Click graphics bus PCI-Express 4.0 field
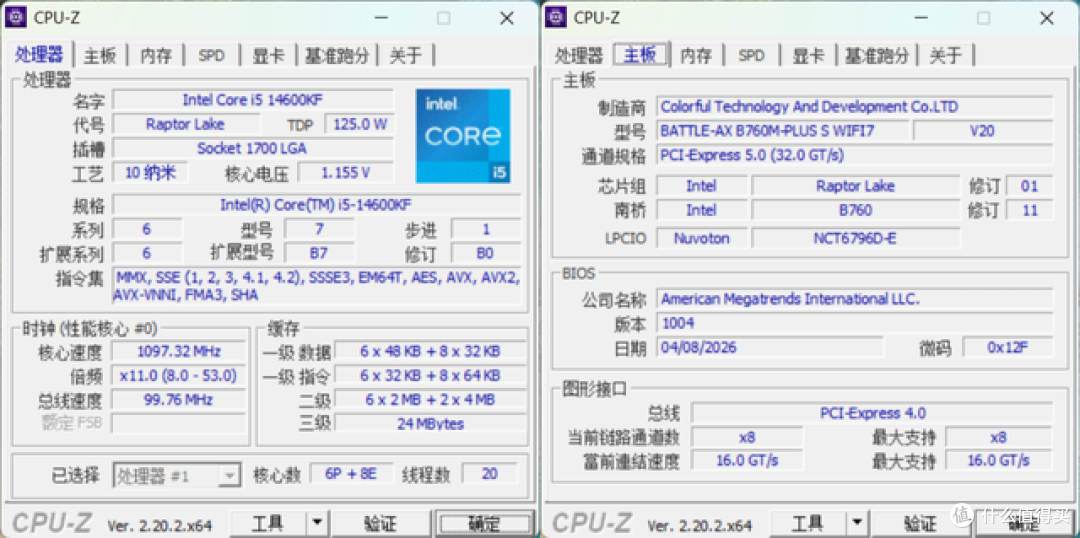The height and width of the screenshot is (538, 1080). click(872, 413)
